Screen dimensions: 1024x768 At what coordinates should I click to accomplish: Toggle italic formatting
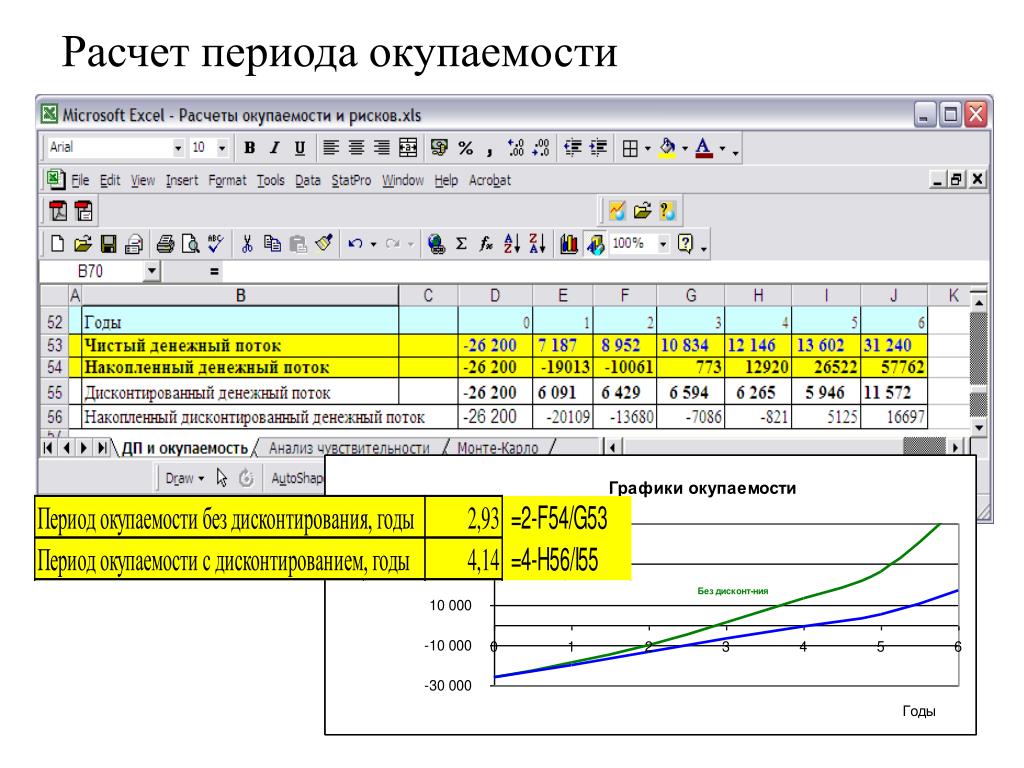pyautogui.click(x=274, y=148)
